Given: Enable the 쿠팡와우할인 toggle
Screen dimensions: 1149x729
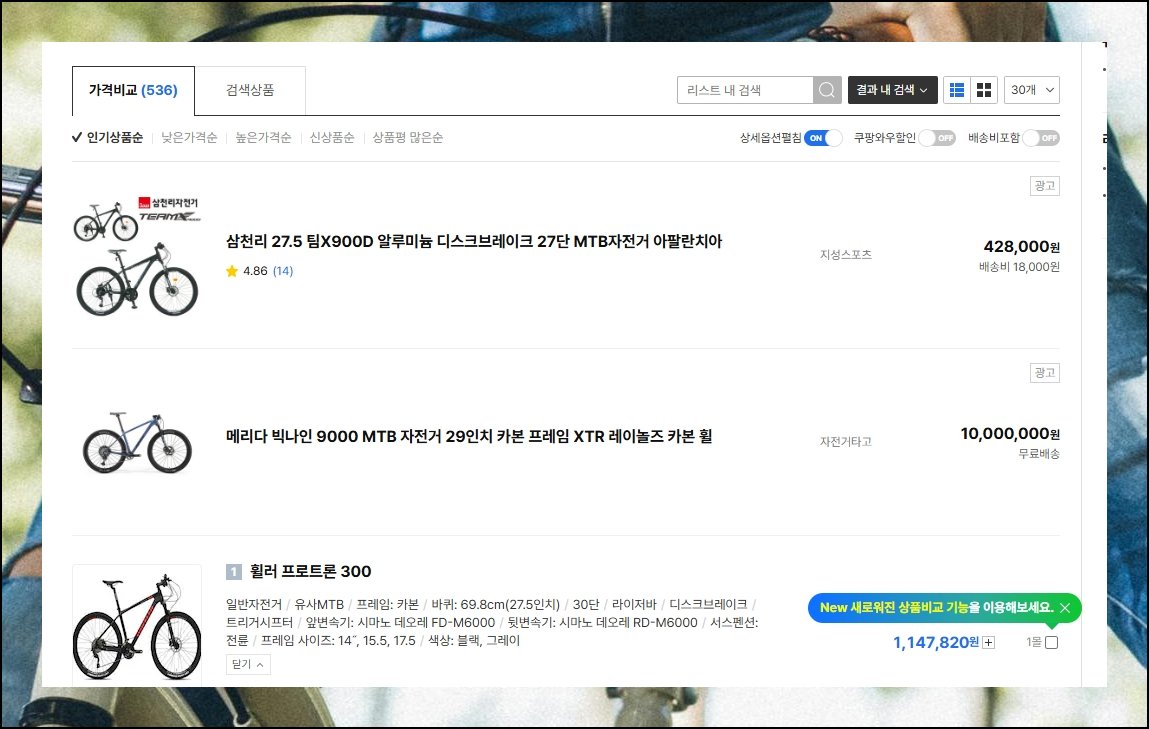Looking at the screenshot, I should point(937,138).
